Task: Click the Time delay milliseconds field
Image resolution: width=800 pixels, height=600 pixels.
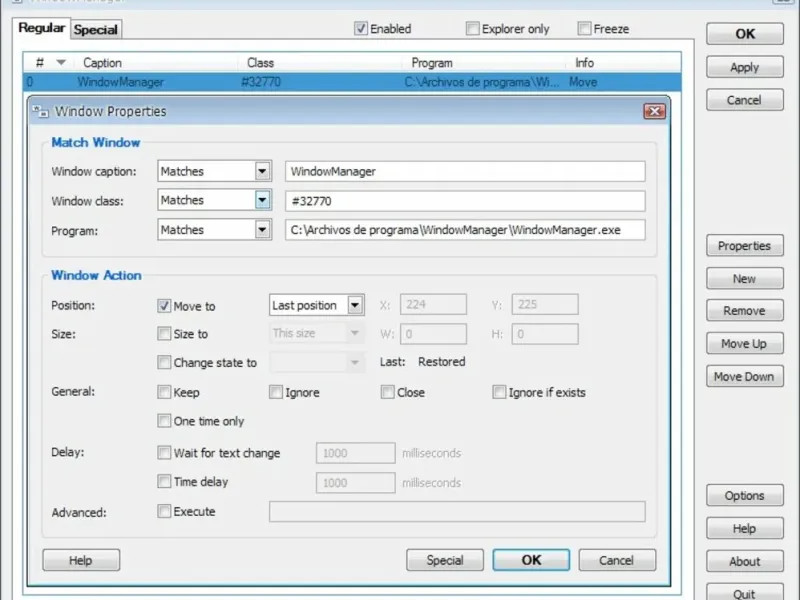Action: click(356, 483)
